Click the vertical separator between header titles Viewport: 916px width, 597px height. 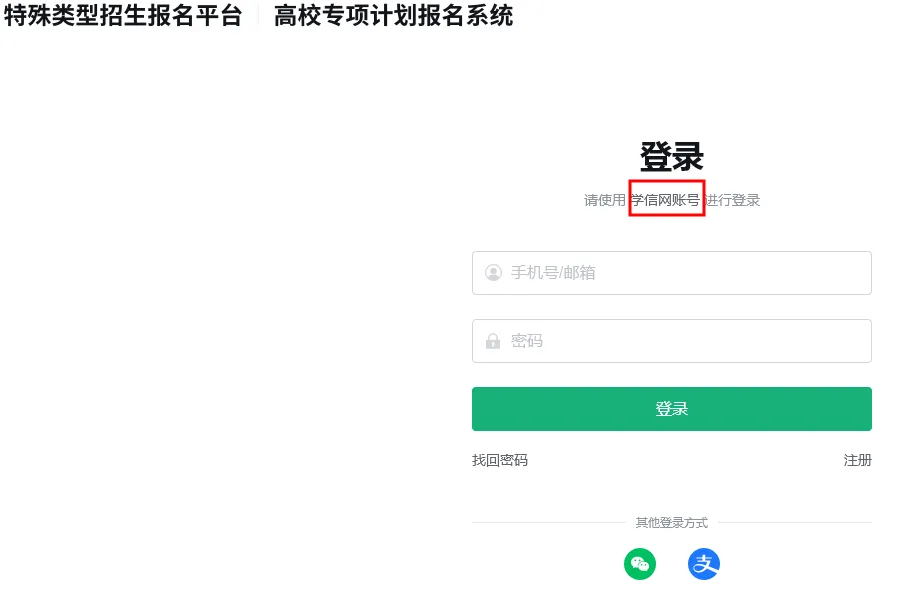(258, 16)
